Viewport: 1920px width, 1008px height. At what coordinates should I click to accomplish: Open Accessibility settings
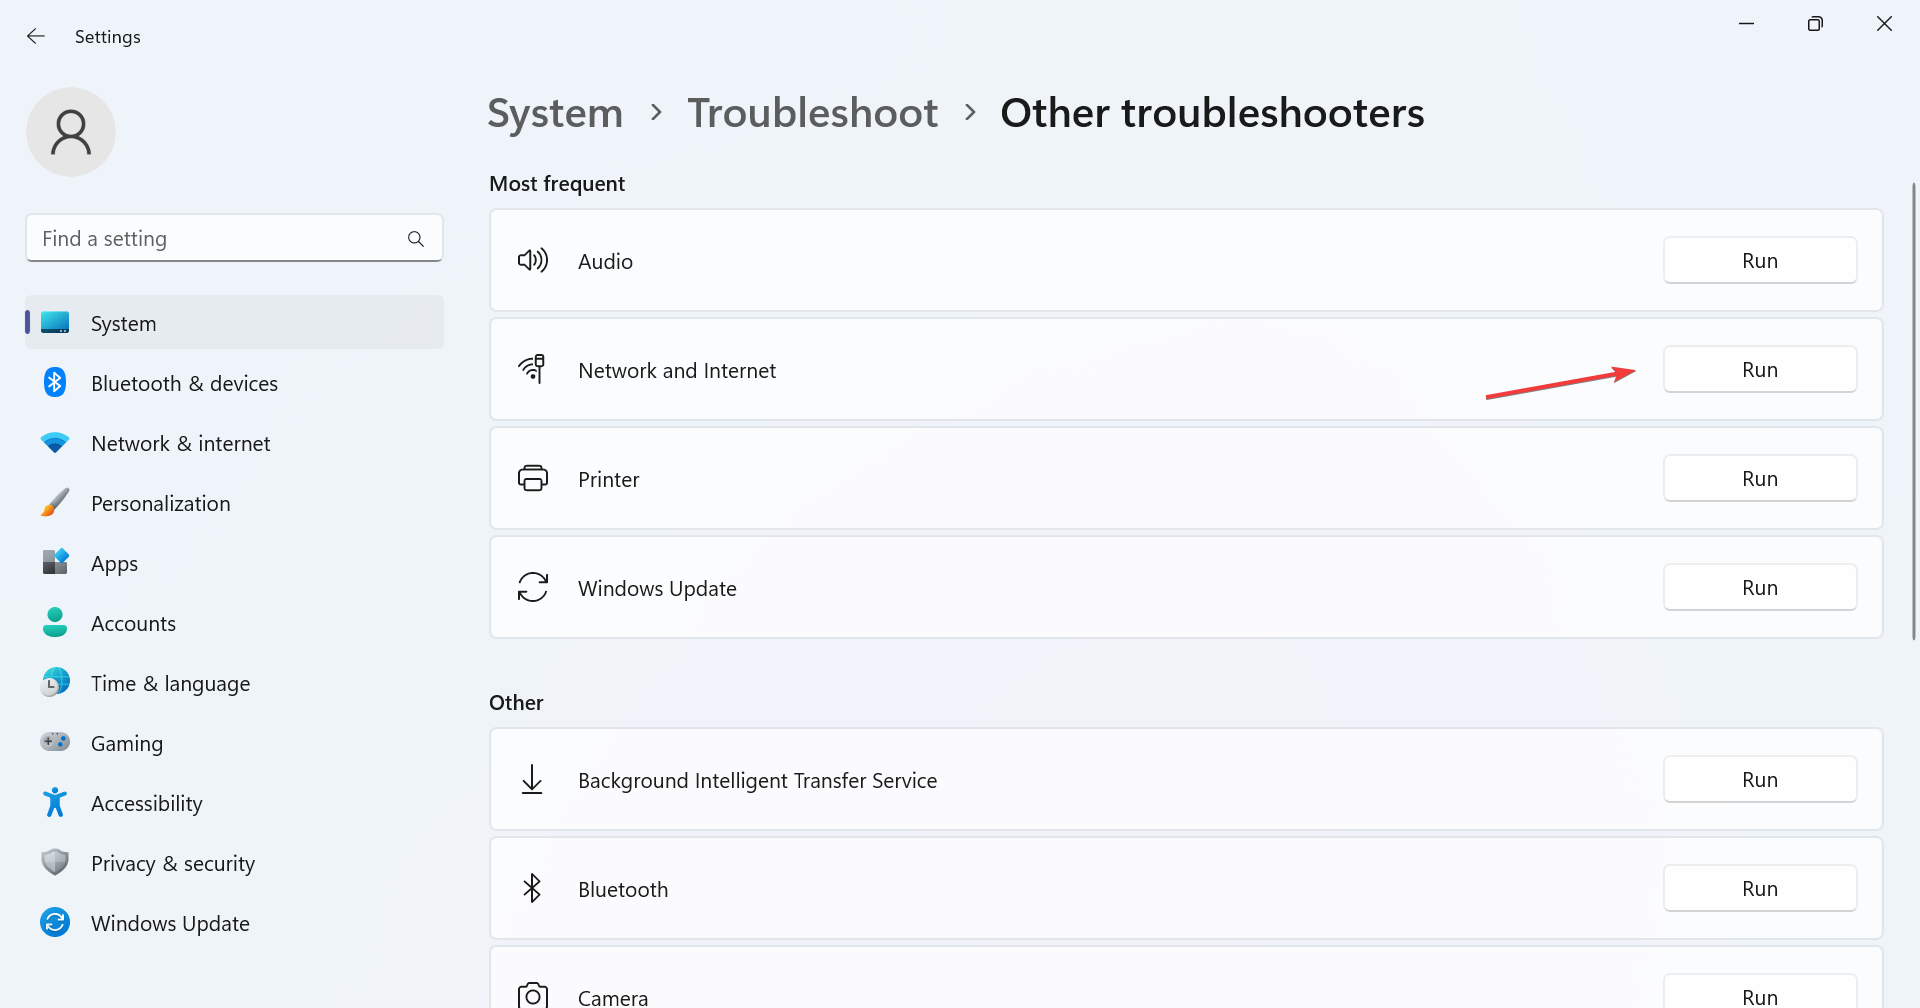coord(235,803)
